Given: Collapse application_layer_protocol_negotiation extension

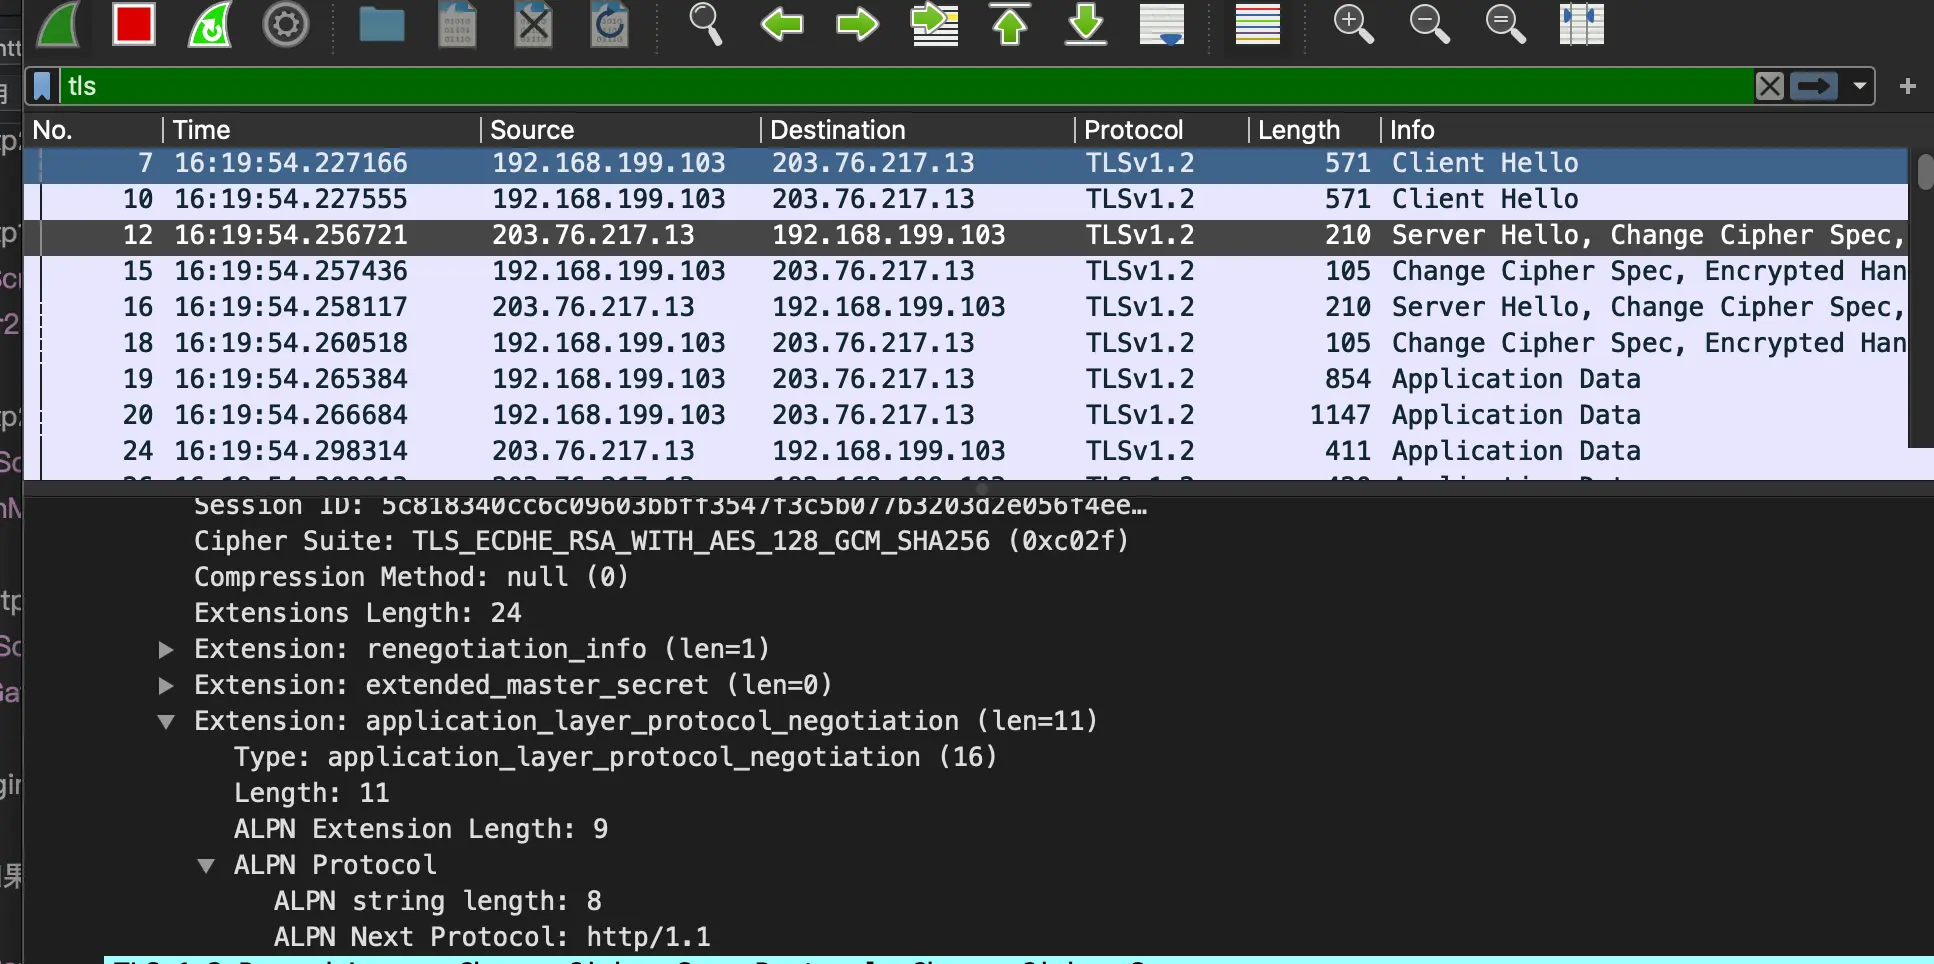Looking at the screenshot, I should (166, 722).
